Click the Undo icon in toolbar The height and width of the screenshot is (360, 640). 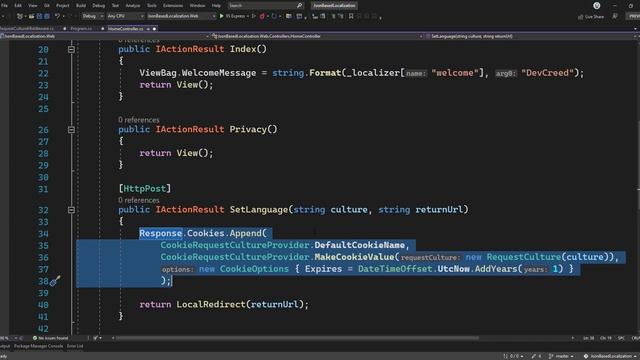(58, 16)
